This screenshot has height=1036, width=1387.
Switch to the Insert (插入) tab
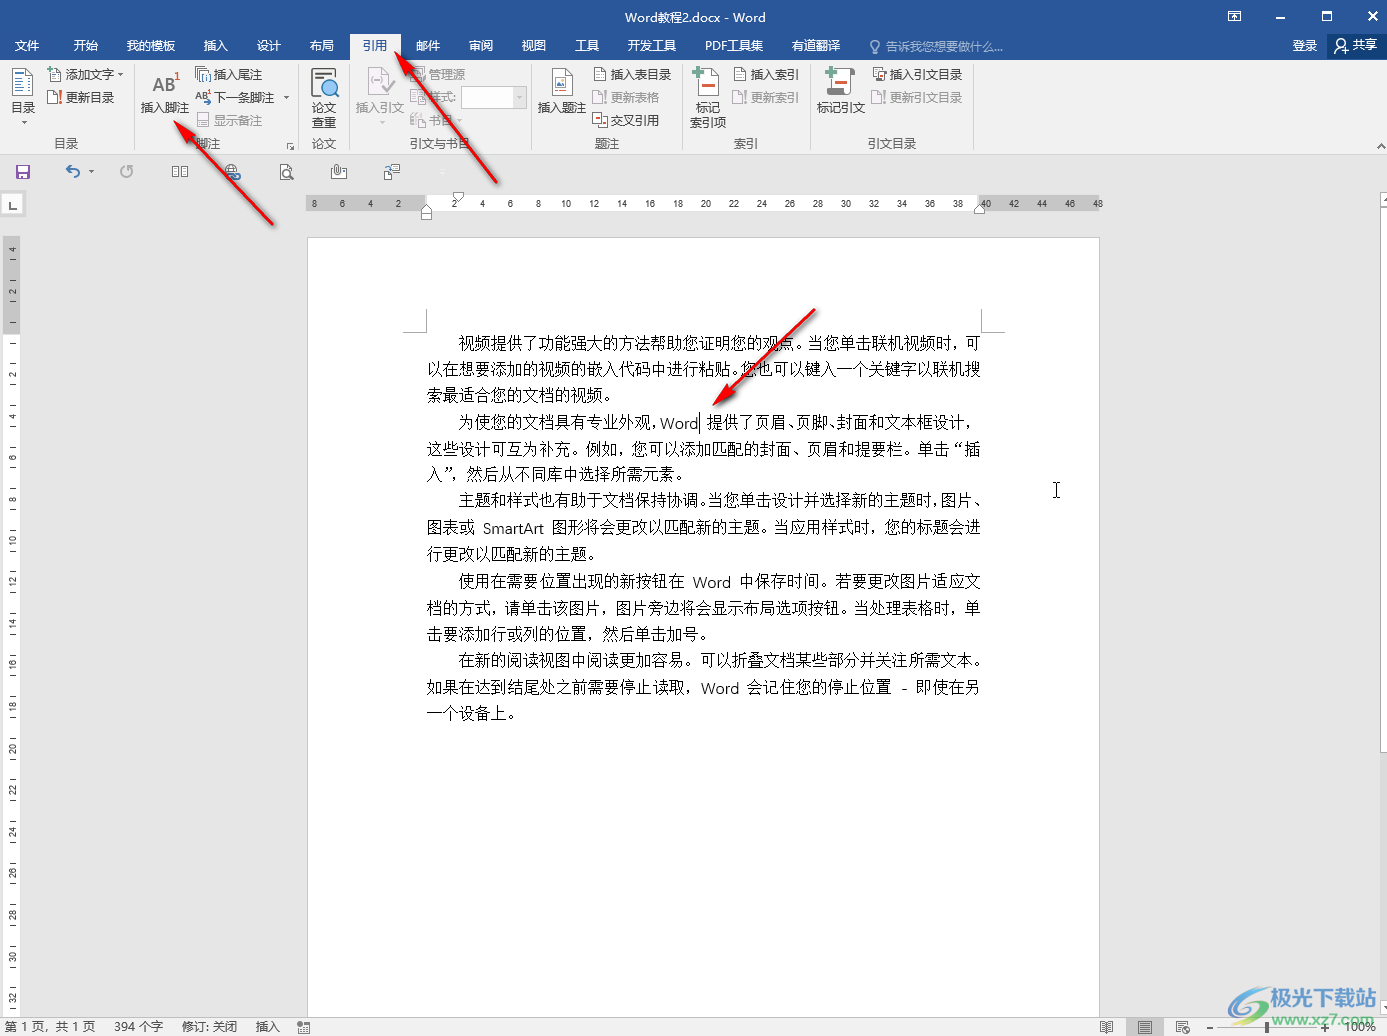215,46
